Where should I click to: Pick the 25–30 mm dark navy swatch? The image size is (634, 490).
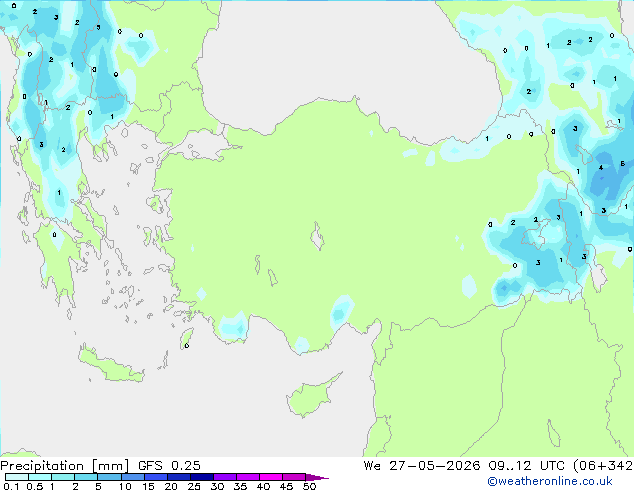click(x=202, y=477)
